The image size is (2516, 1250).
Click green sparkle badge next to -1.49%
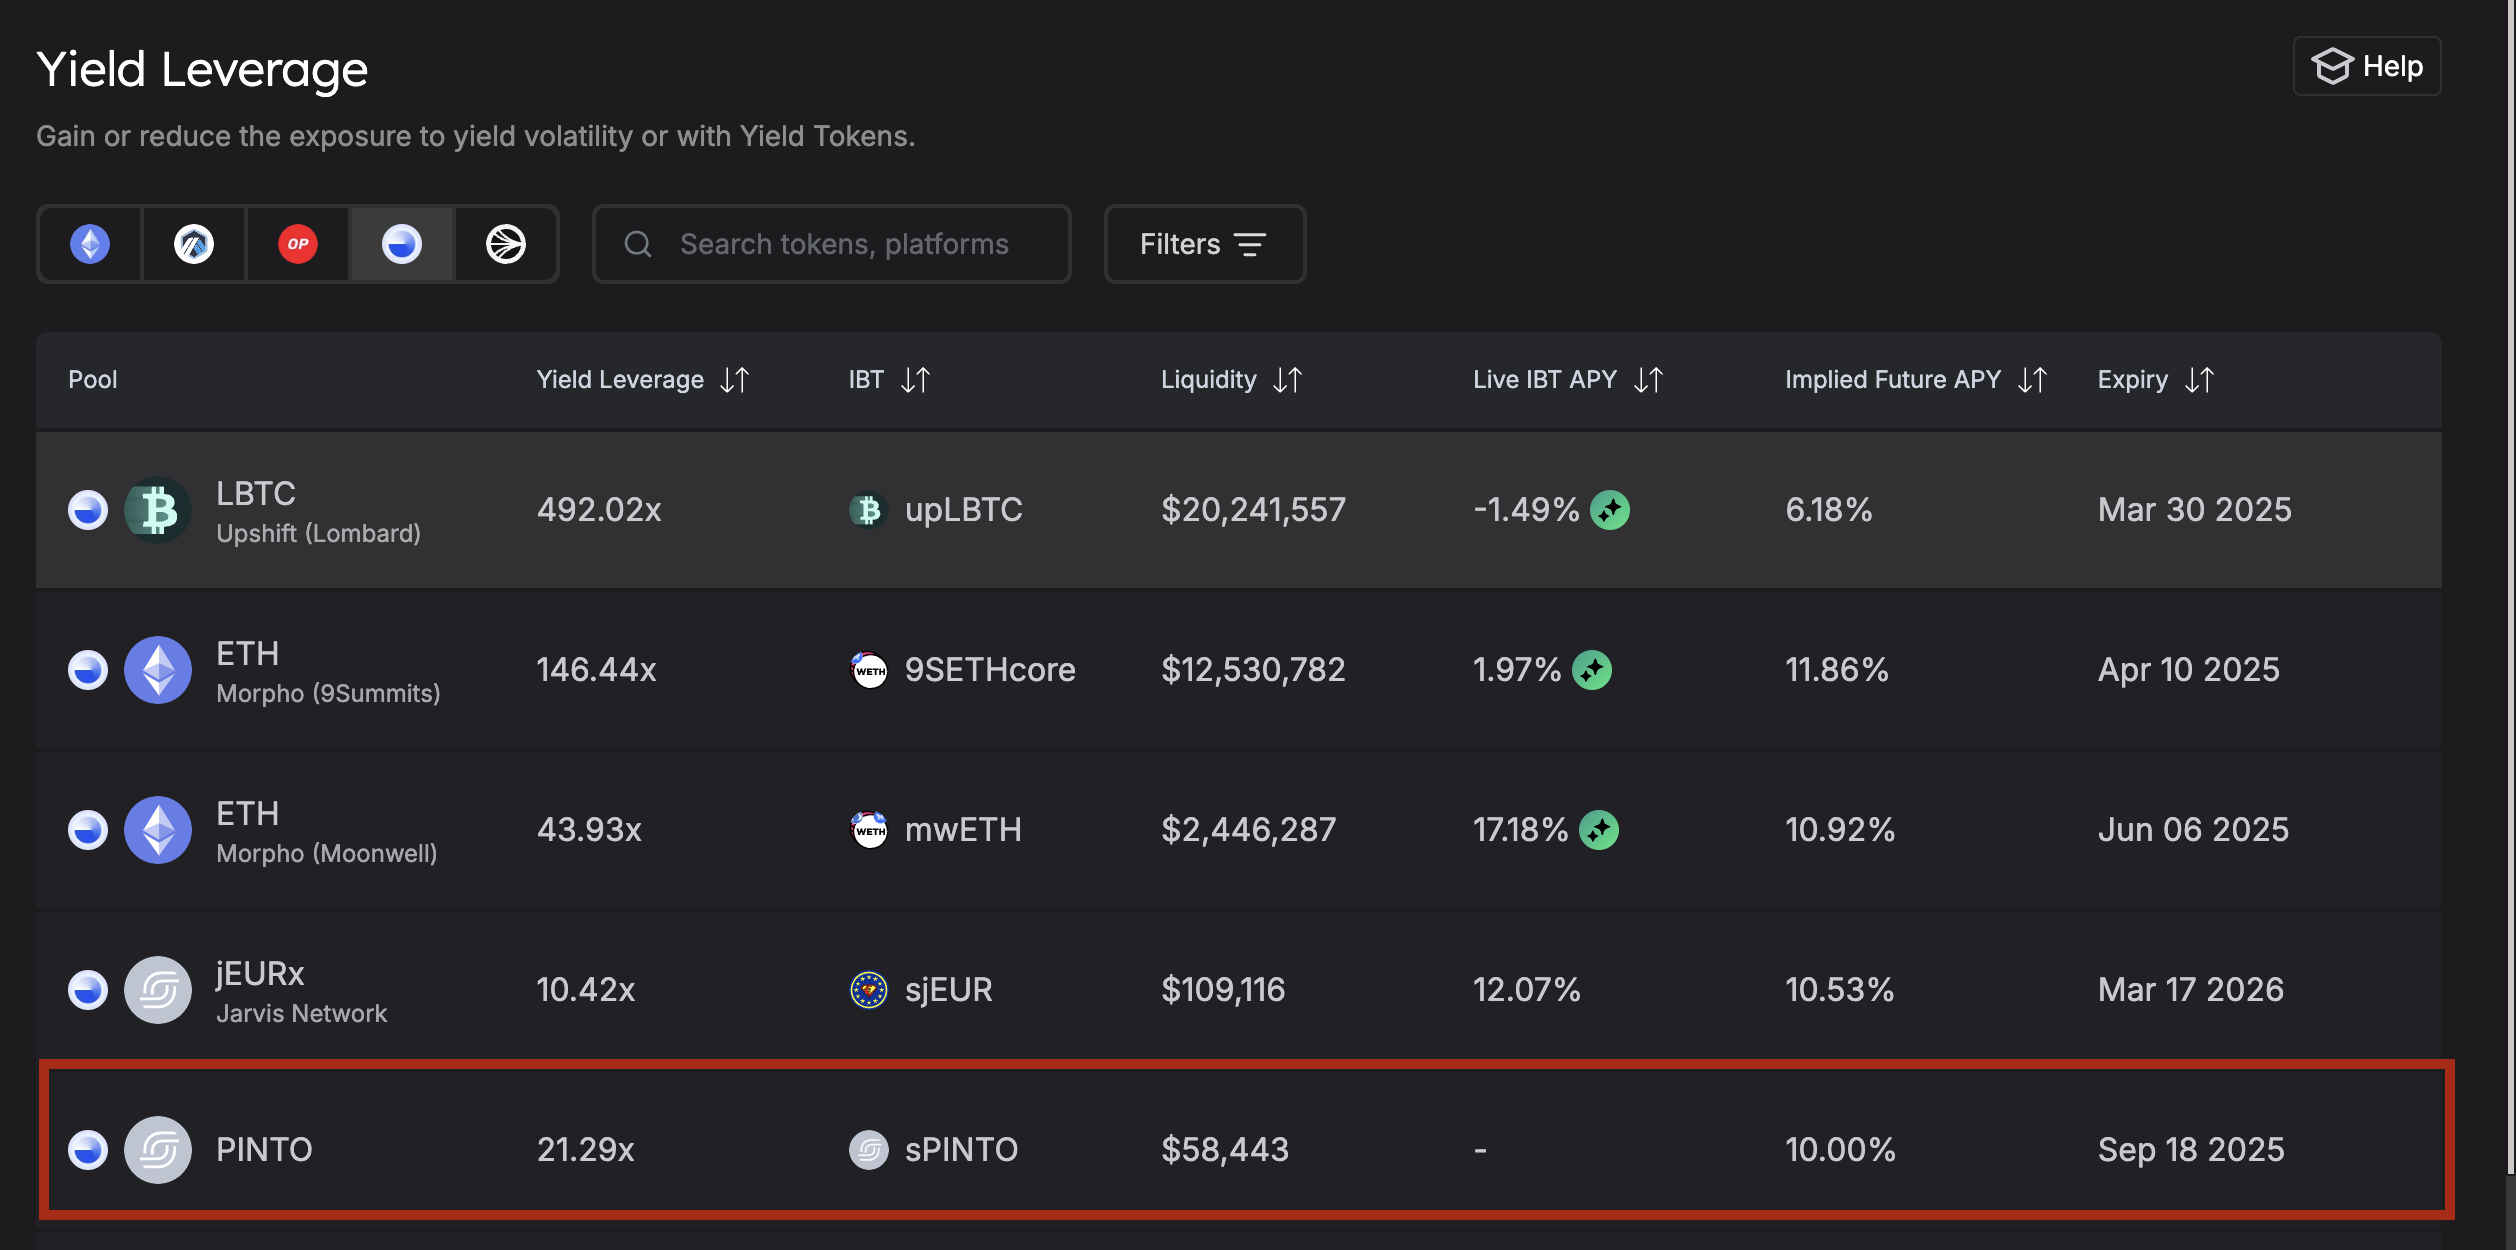[1610, 510]
